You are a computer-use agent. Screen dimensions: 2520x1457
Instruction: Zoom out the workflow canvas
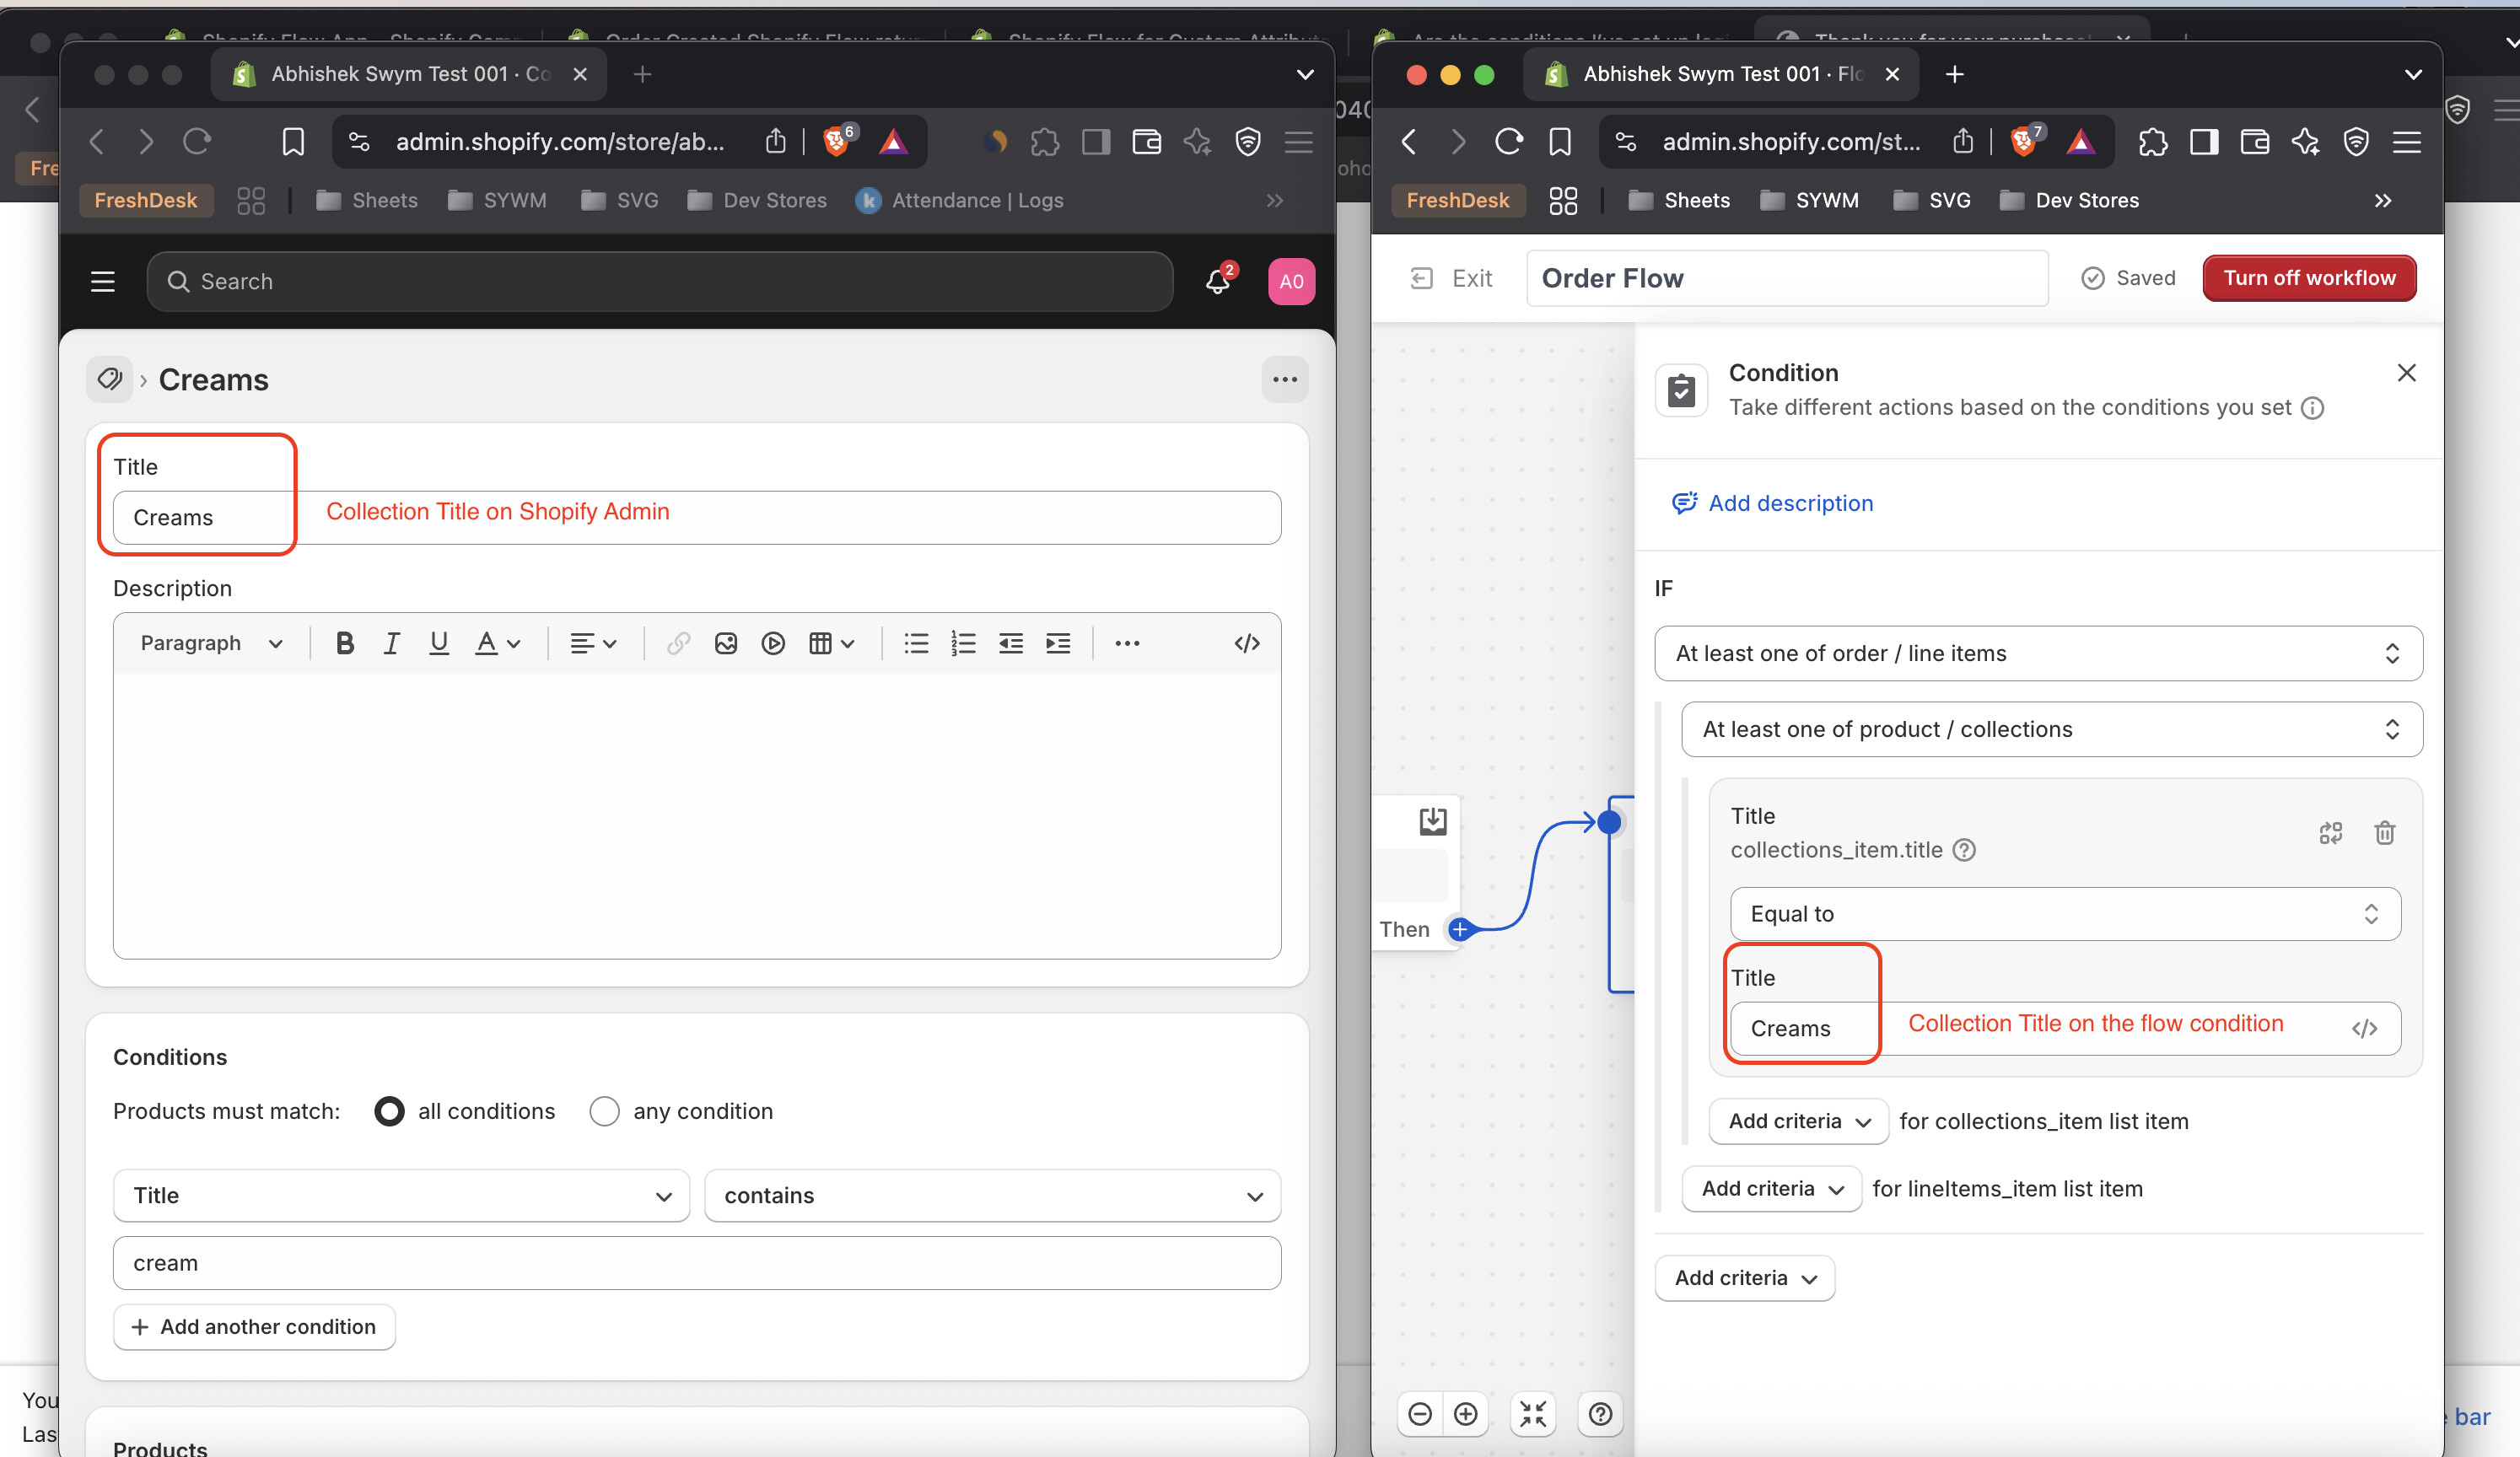(1420, 1413)
